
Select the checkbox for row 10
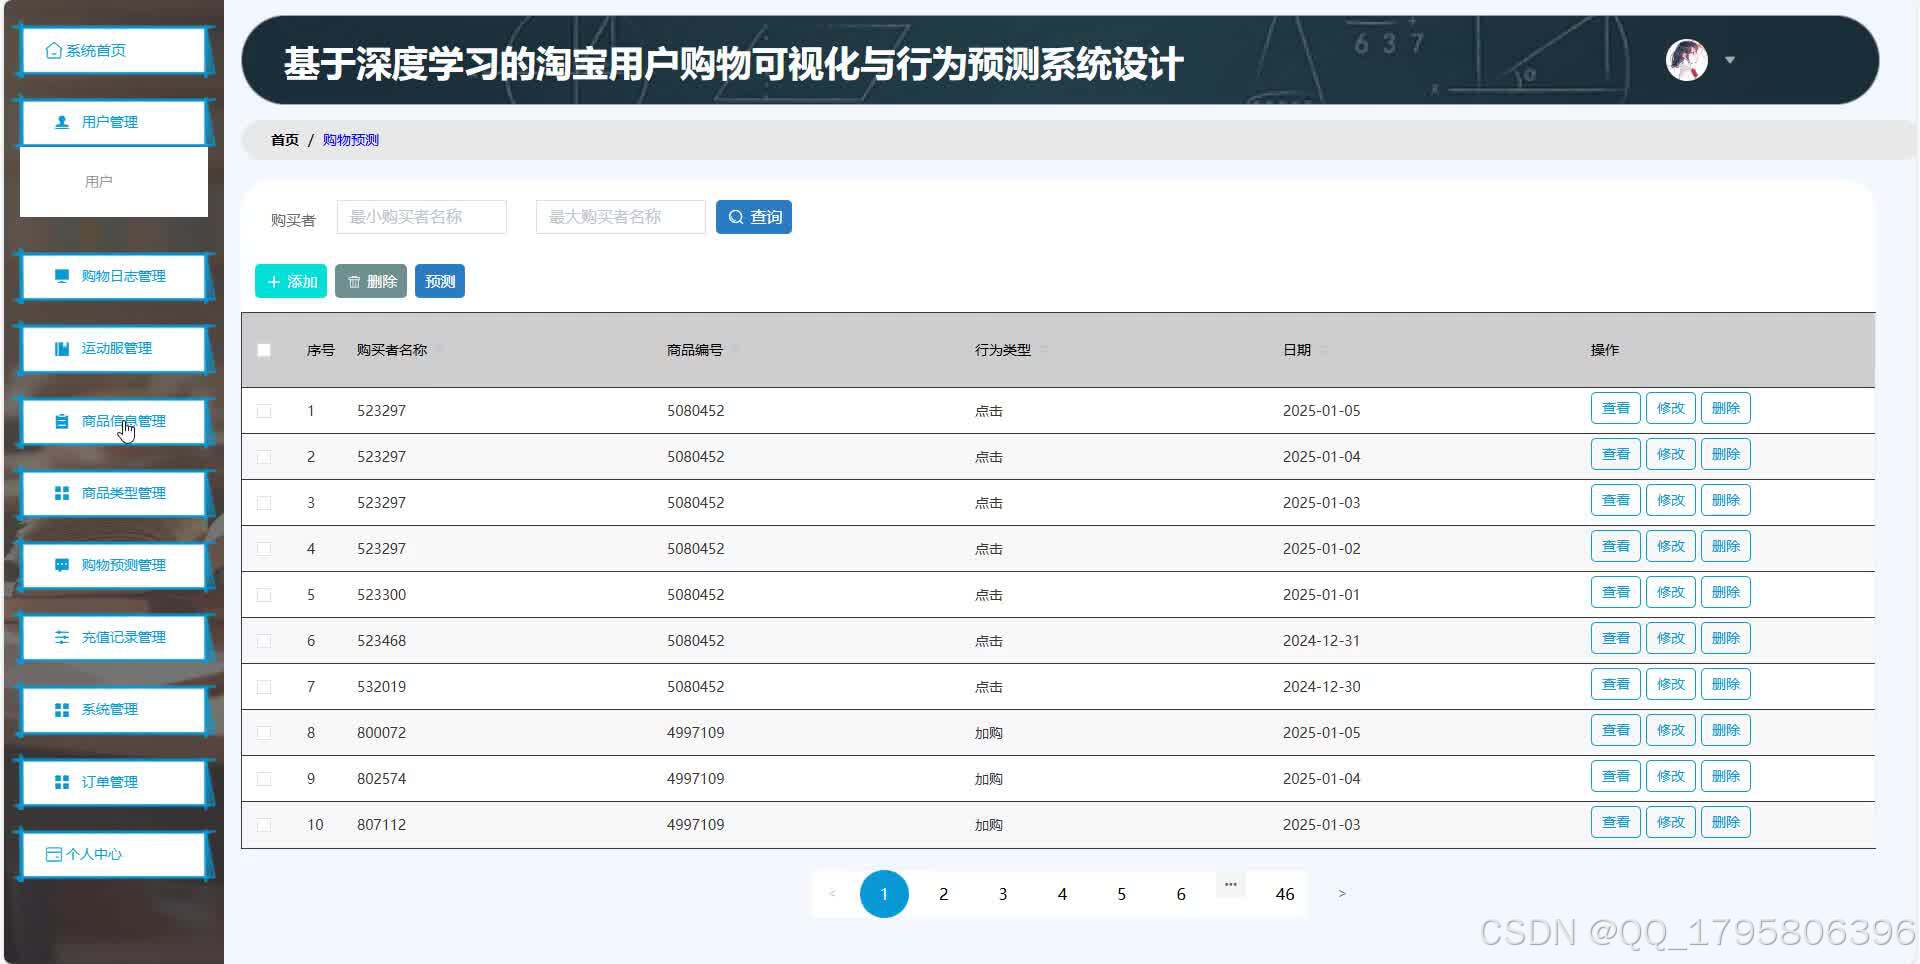click(264, 825)
